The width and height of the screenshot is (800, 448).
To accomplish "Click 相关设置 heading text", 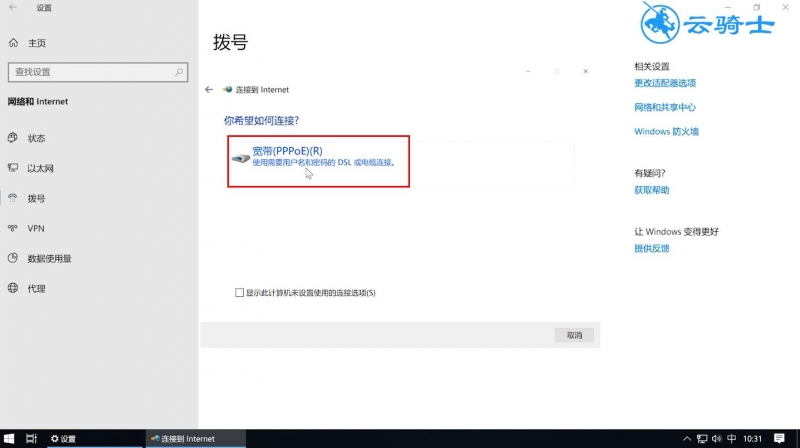I will (652, 66).
